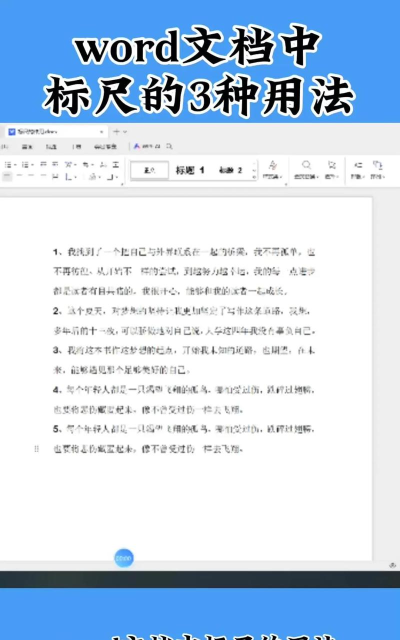
Task: Open the 排版 layout dropdown
Action: tap(358, 170)
